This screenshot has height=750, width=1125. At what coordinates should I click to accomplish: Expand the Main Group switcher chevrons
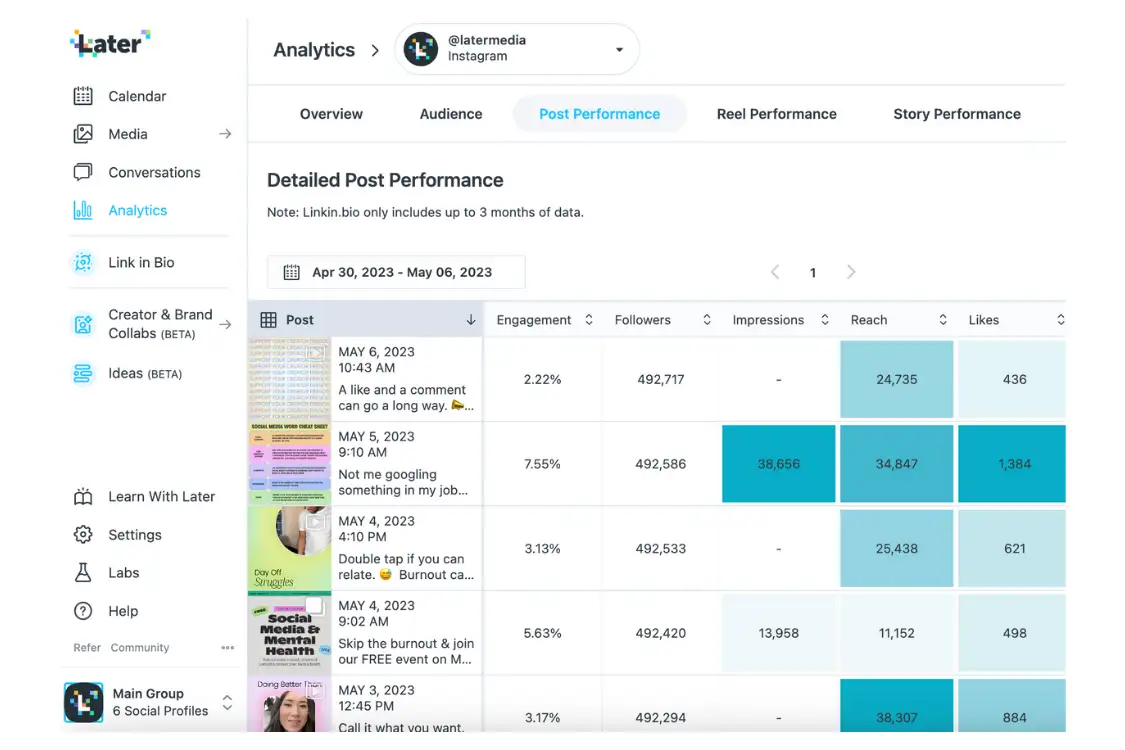coord(227,702)
